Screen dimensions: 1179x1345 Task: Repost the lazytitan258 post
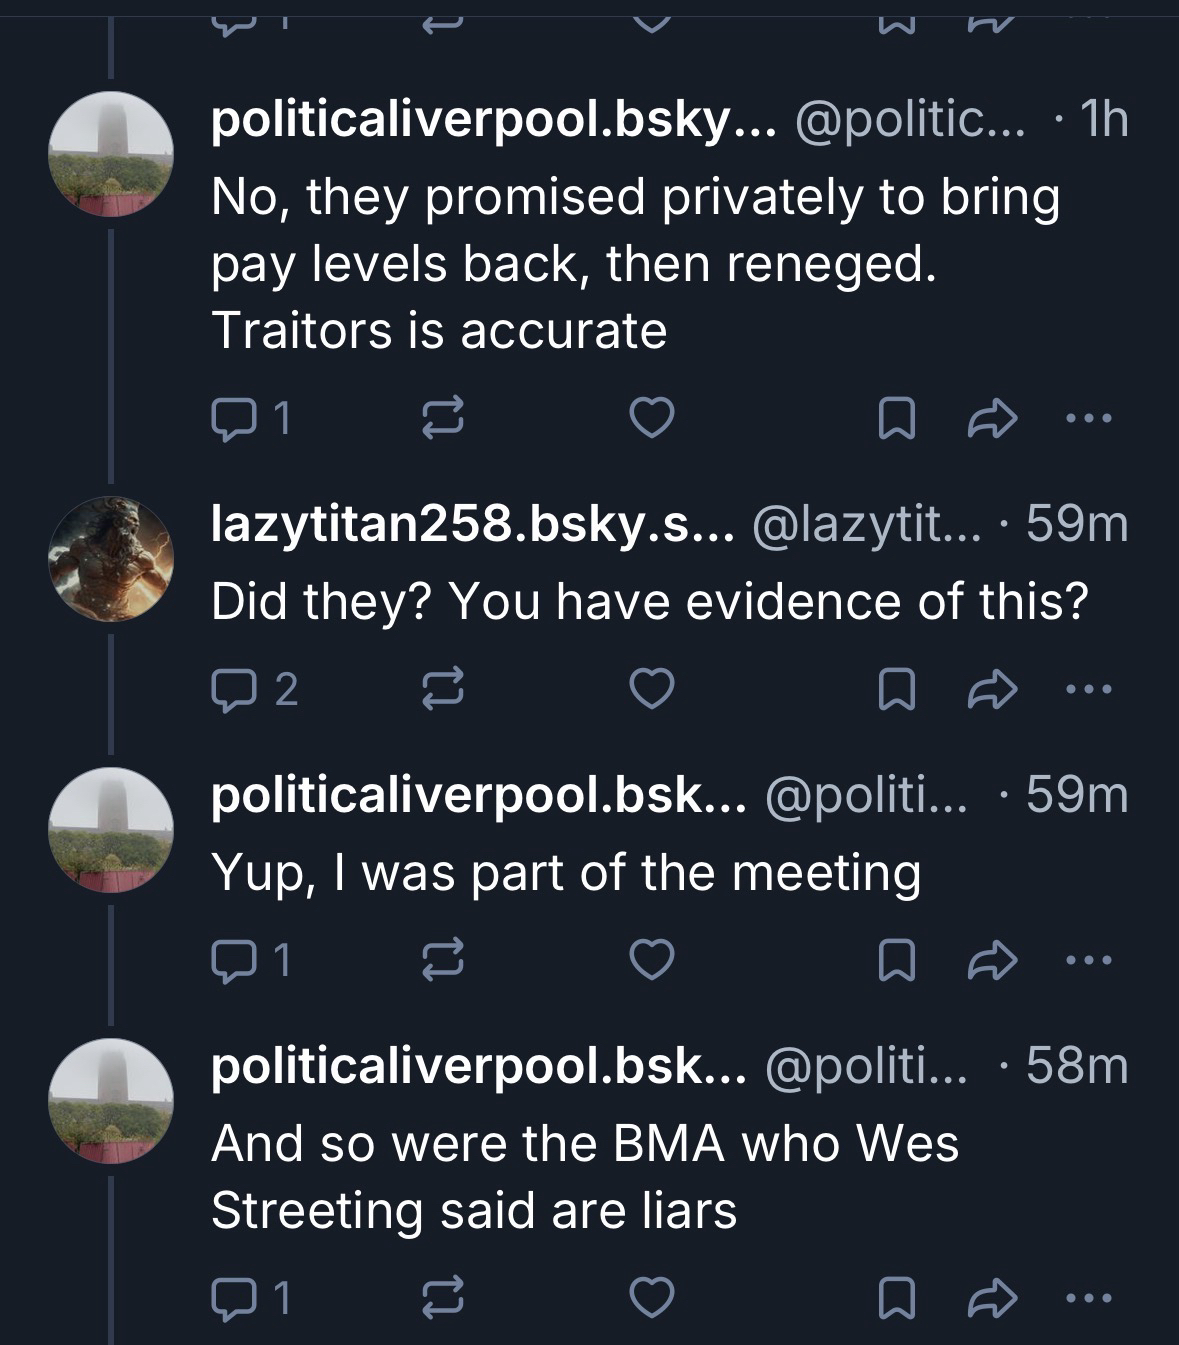(x=443, y=689)
